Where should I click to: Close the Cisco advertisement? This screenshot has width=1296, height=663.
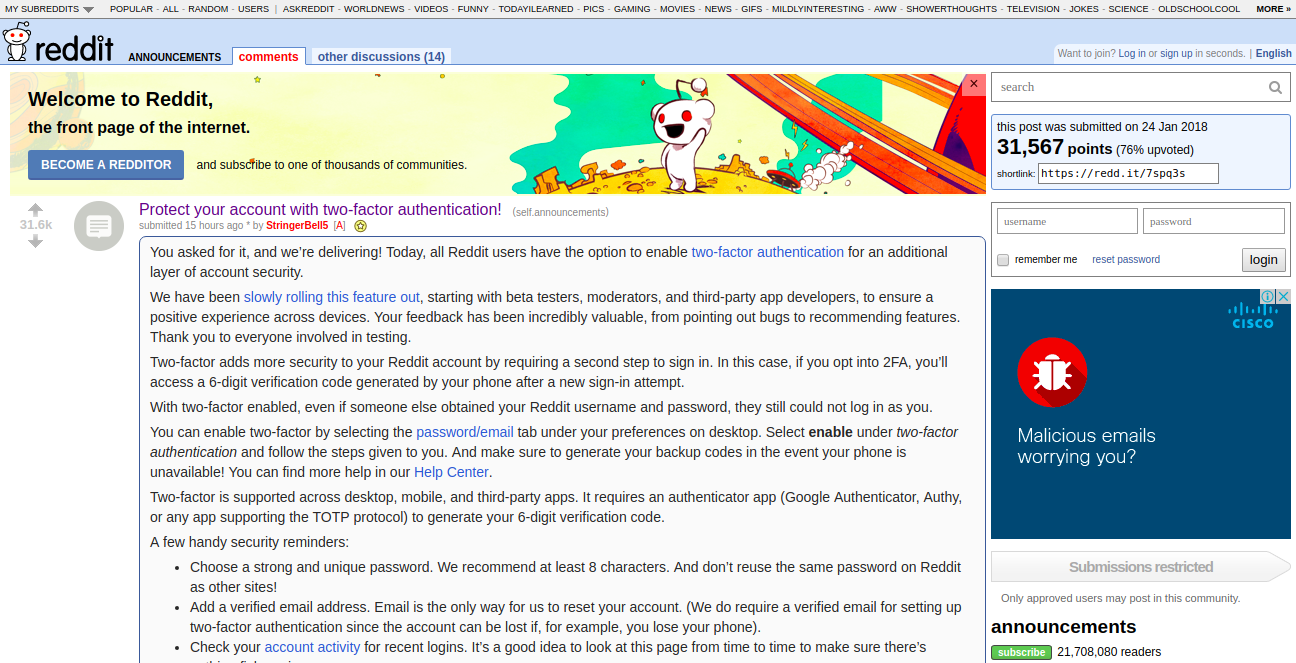[x=1283, y=297]
